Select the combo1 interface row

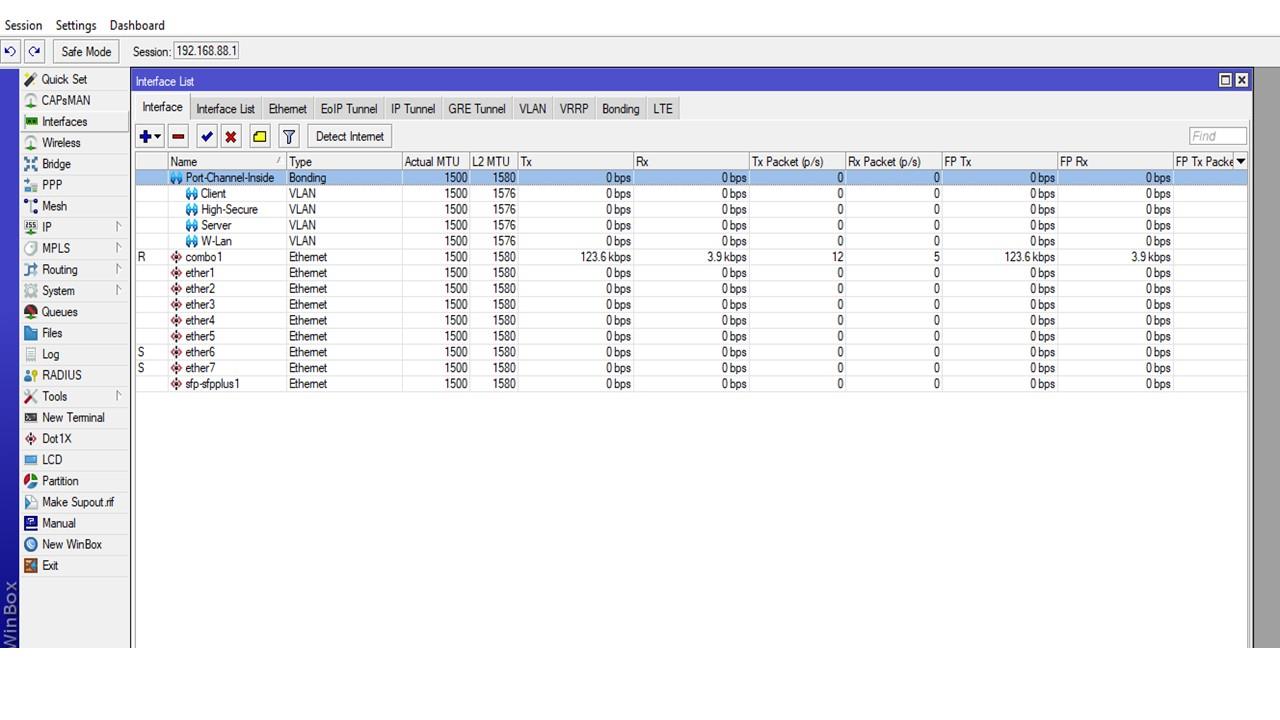(691, 257)
